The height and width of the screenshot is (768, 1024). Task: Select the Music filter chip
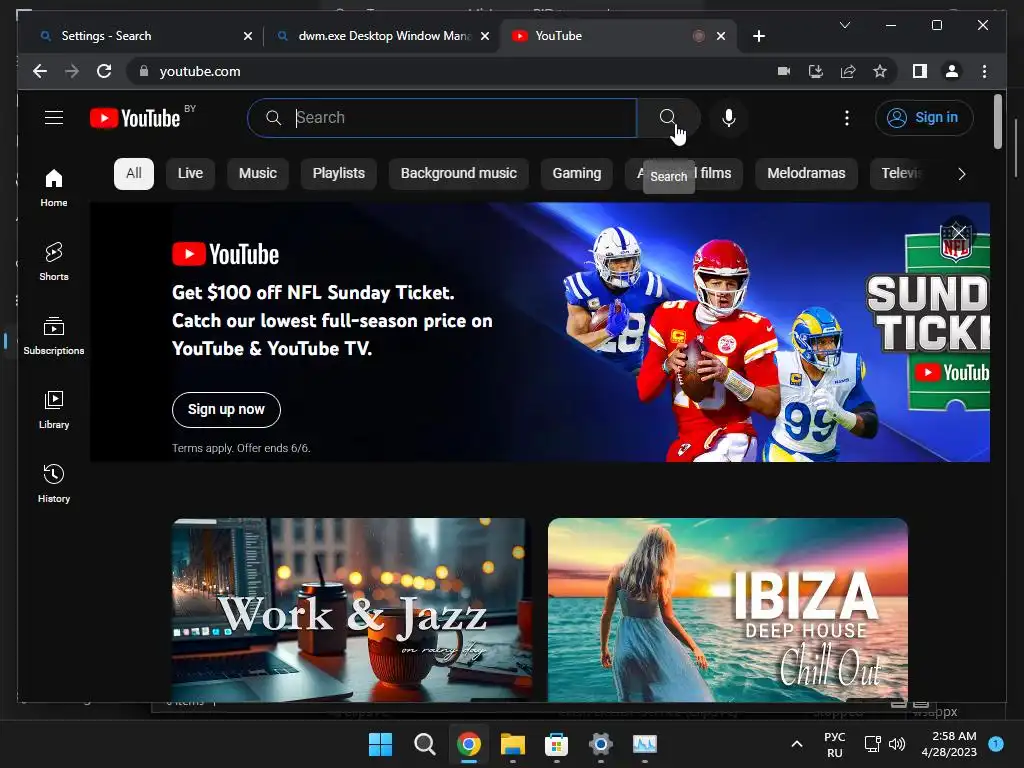258,174
